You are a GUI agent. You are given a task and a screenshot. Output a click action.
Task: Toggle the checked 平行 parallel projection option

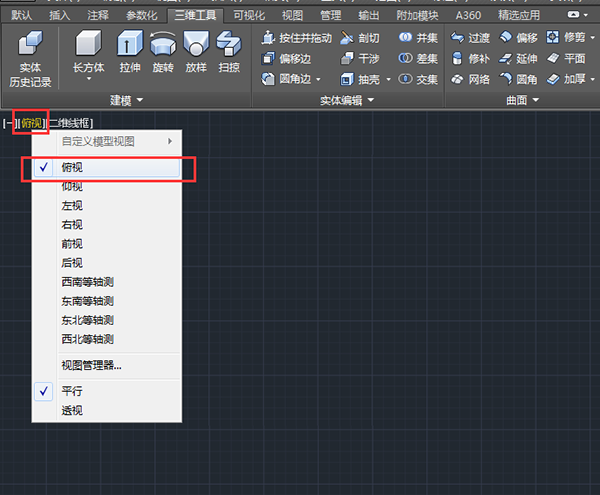pos(107,391)
